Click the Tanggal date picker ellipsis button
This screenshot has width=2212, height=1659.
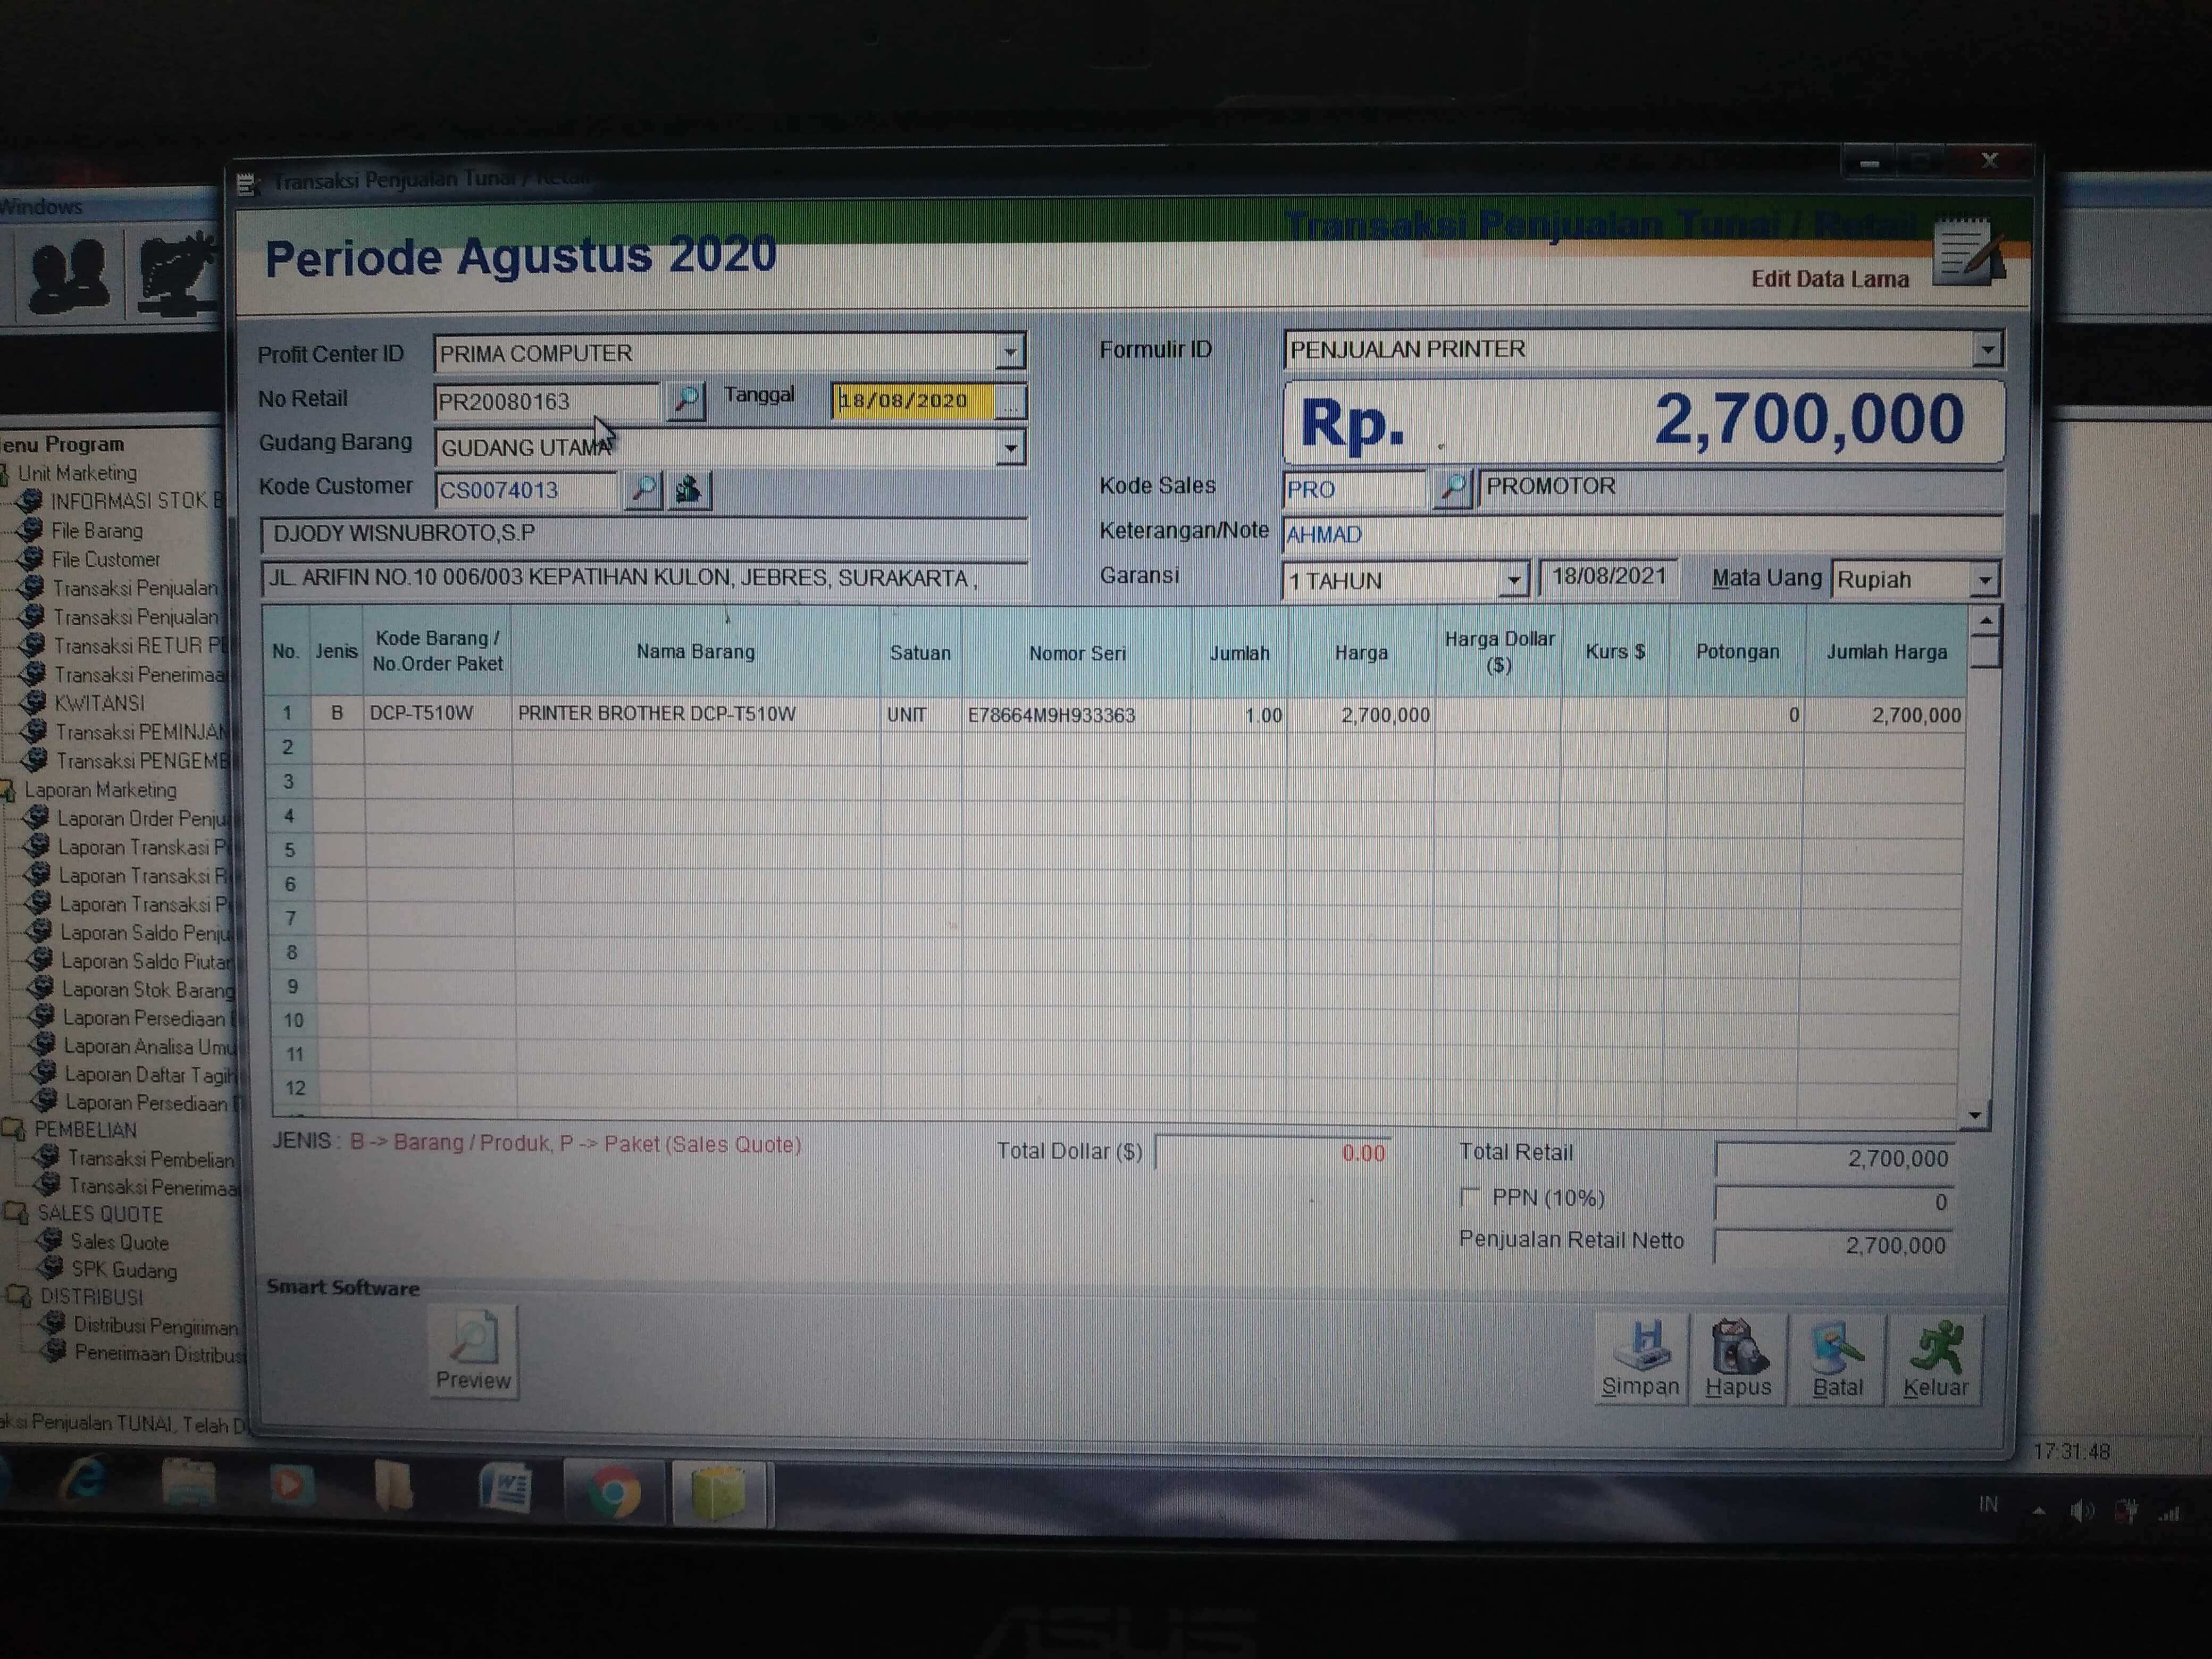click(x=1011, y=402)
